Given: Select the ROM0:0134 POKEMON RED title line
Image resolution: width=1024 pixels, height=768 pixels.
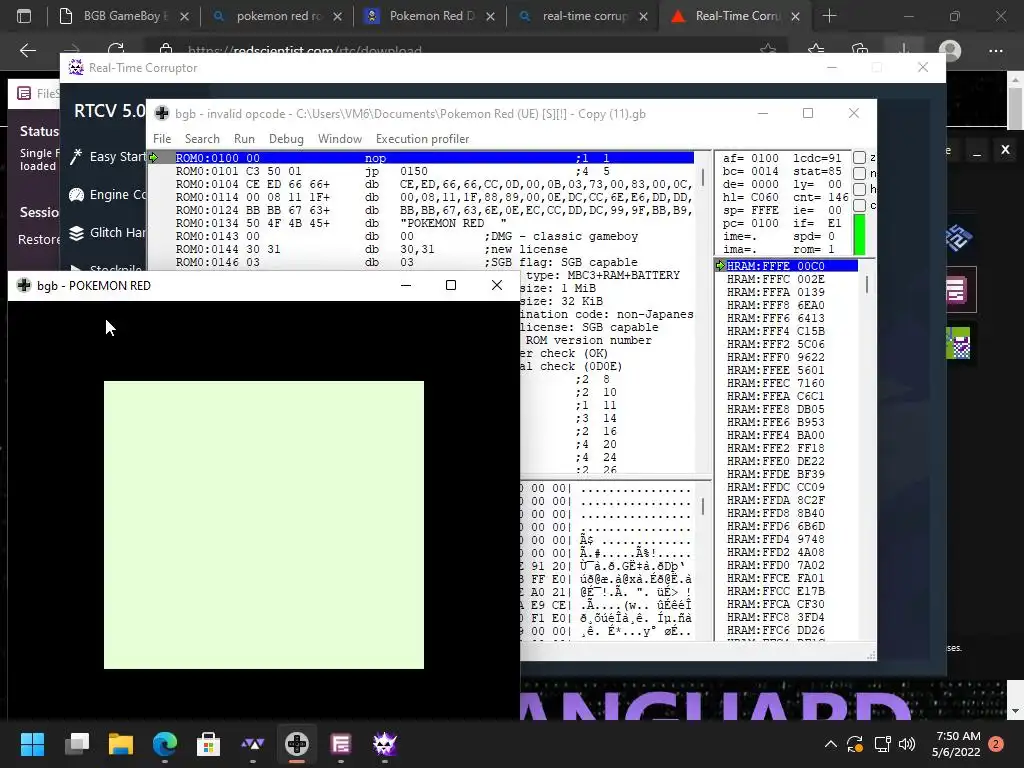Looking at the screenshot, I should [434, 223].
